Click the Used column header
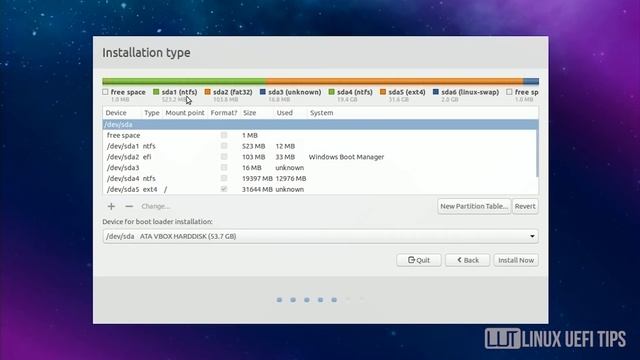640x360 pixels. (284, 113)
